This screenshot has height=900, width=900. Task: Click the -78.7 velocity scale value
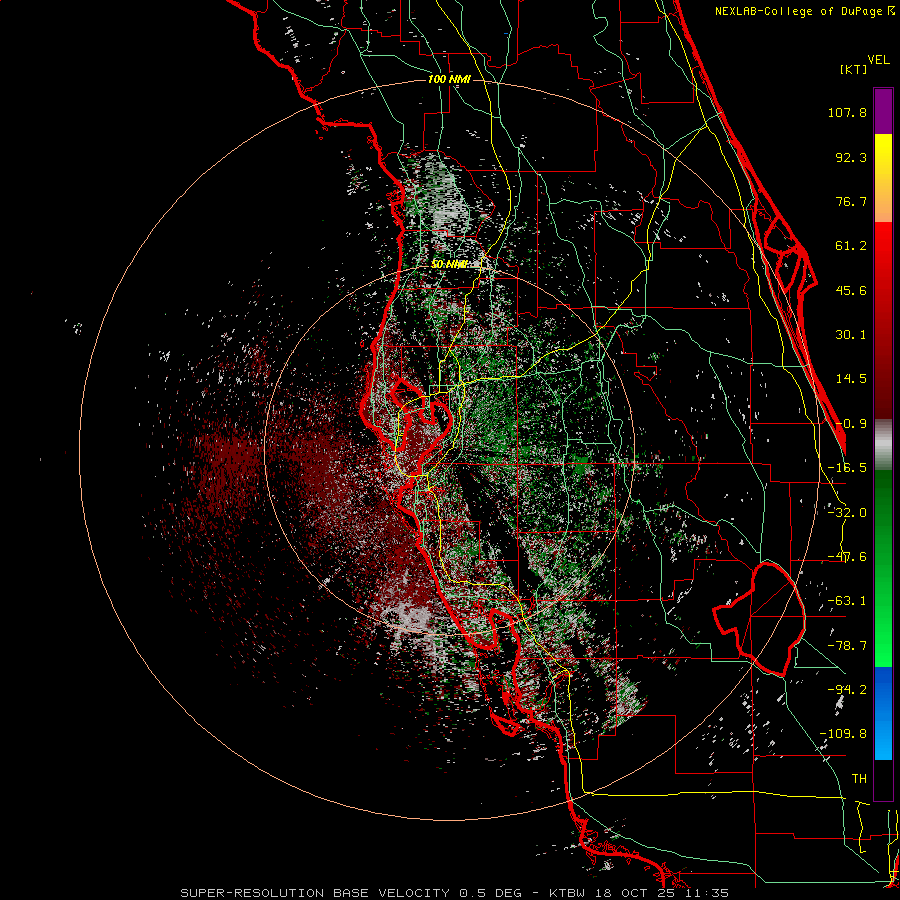pos(847,646)
